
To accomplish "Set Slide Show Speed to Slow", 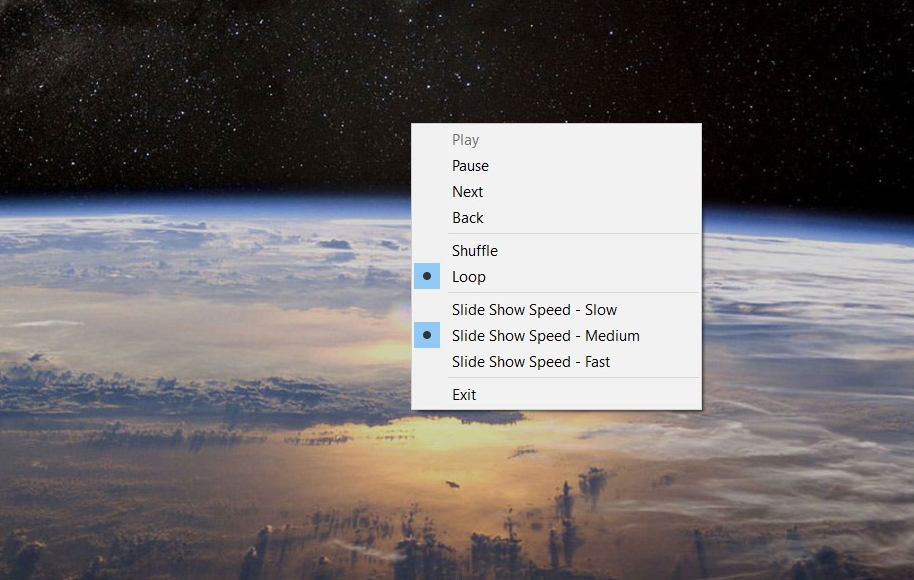I will [556, 310].
